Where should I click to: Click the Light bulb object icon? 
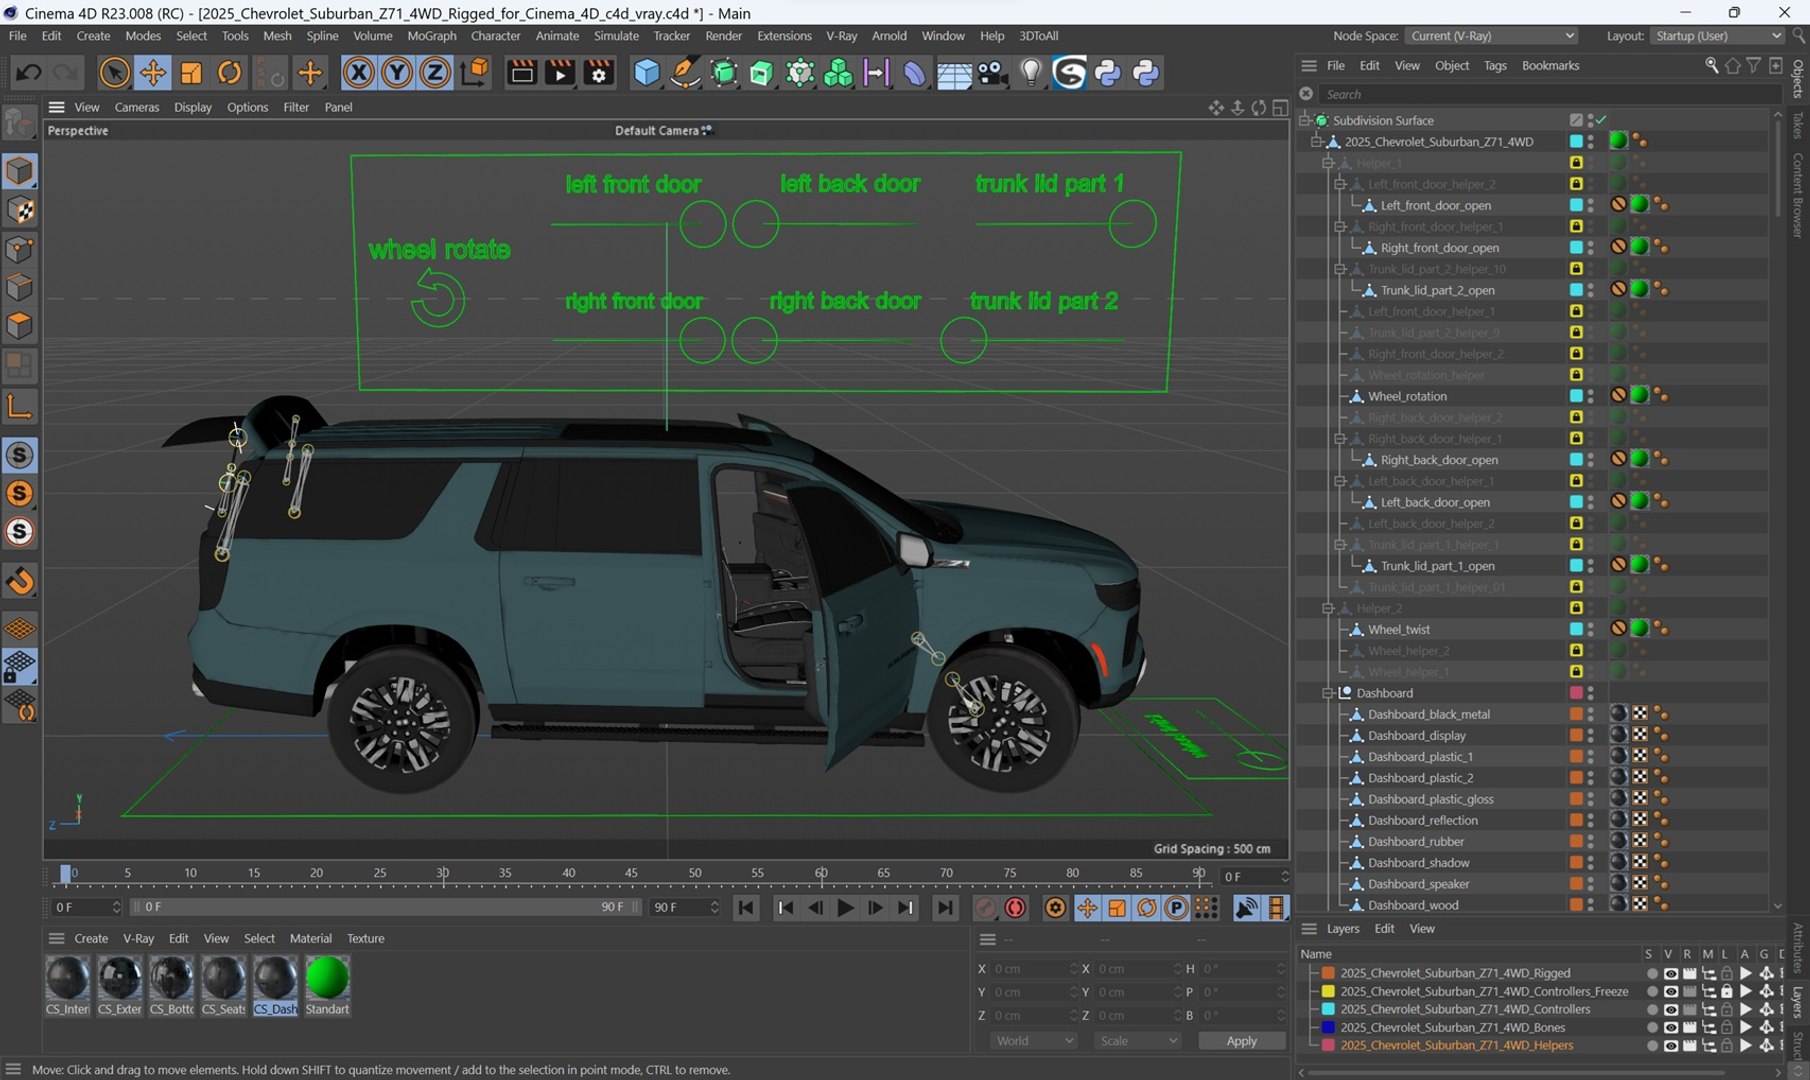point(1030,72)
